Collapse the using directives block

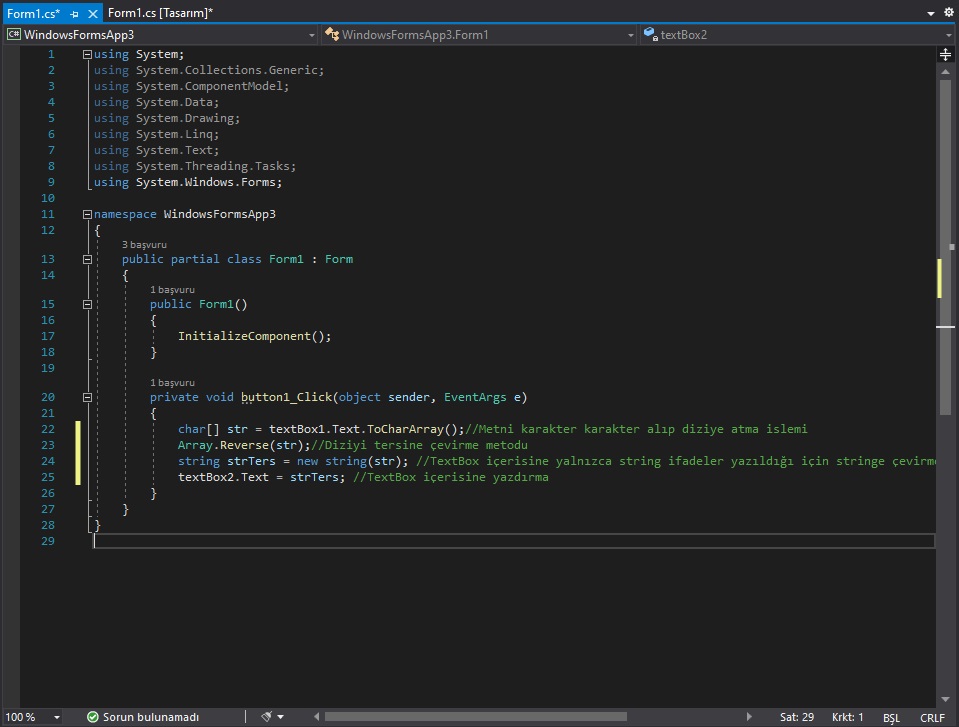87,54
